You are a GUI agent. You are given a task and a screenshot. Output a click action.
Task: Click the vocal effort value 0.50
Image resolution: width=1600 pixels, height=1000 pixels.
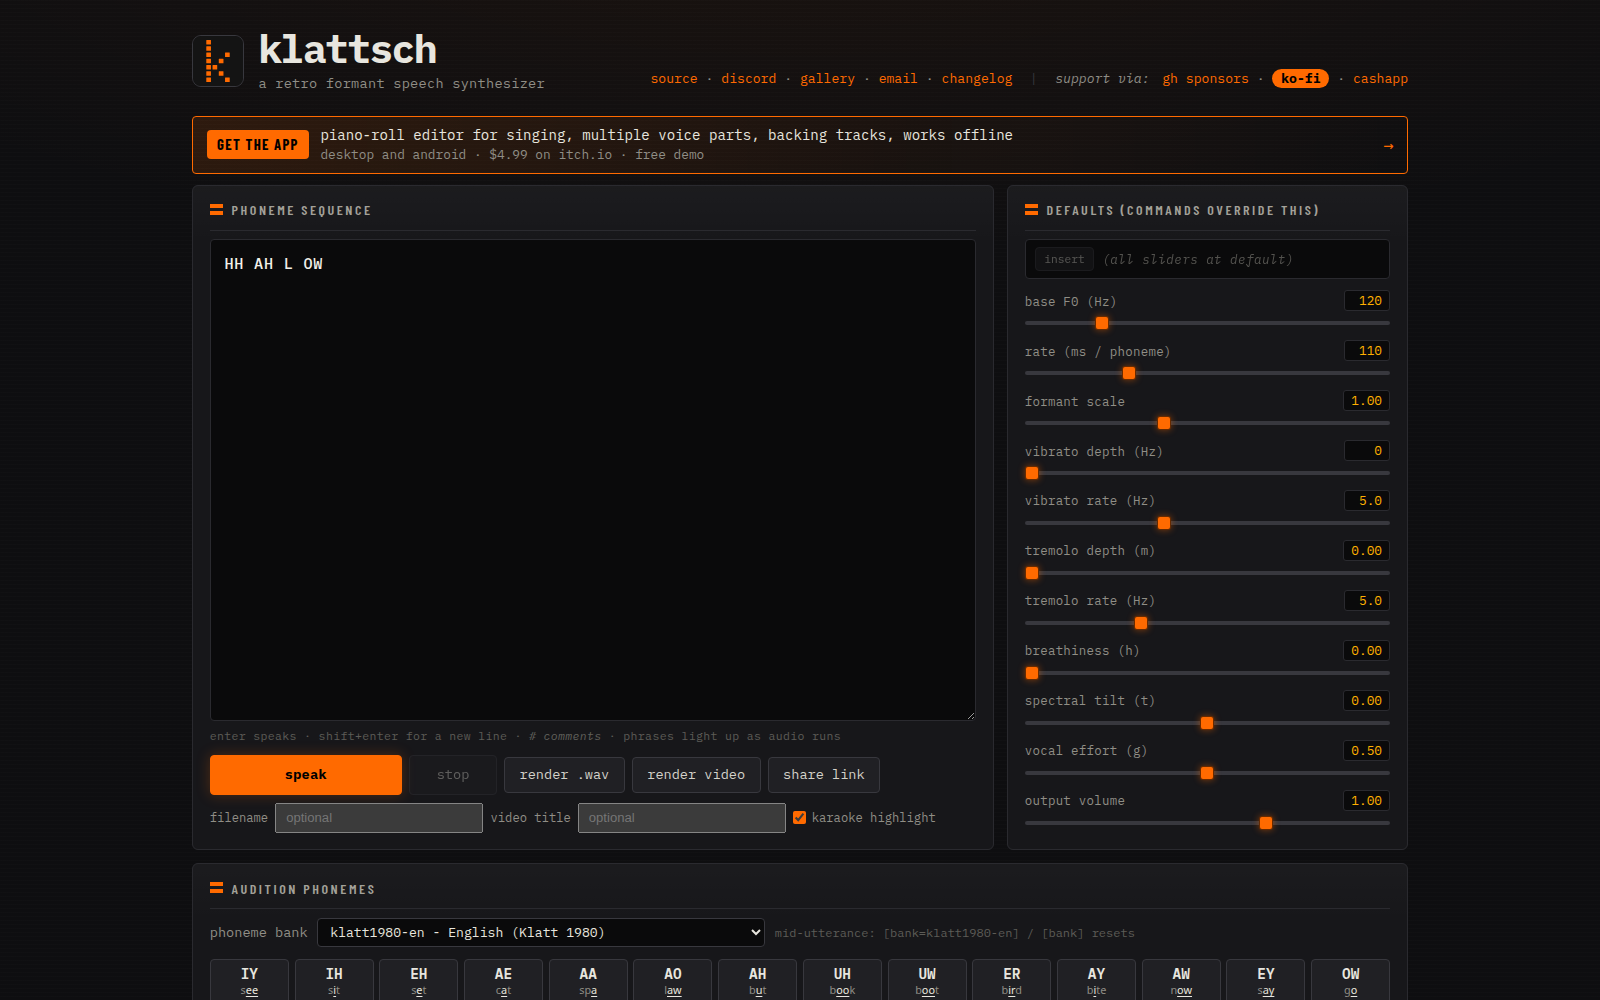click(1366, 751)
